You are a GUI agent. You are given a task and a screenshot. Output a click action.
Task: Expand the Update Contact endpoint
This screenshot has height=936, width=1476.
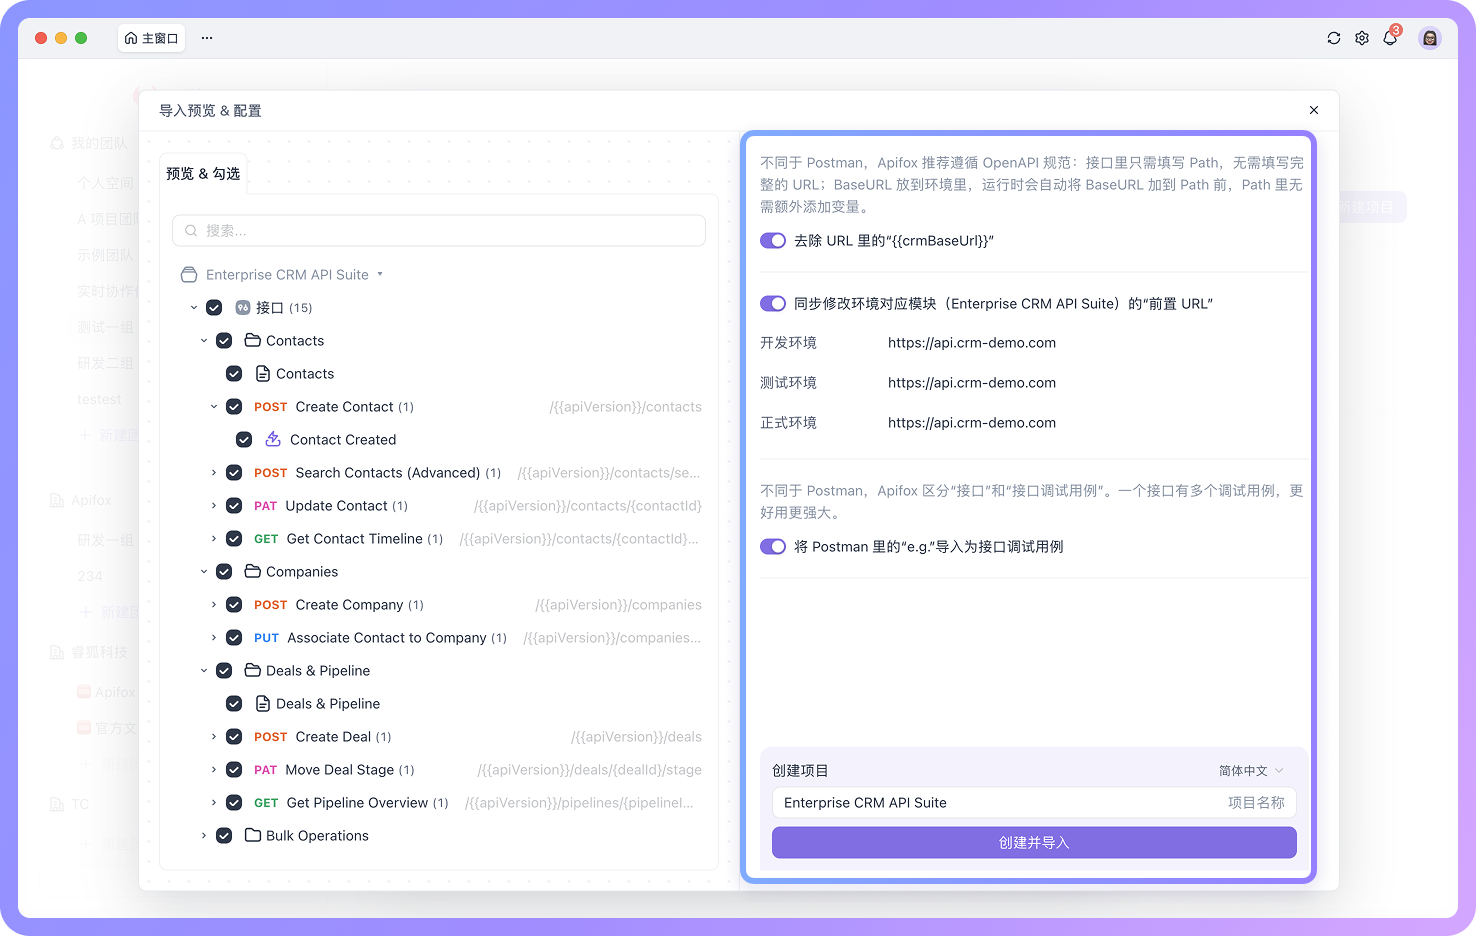(214, 505)
